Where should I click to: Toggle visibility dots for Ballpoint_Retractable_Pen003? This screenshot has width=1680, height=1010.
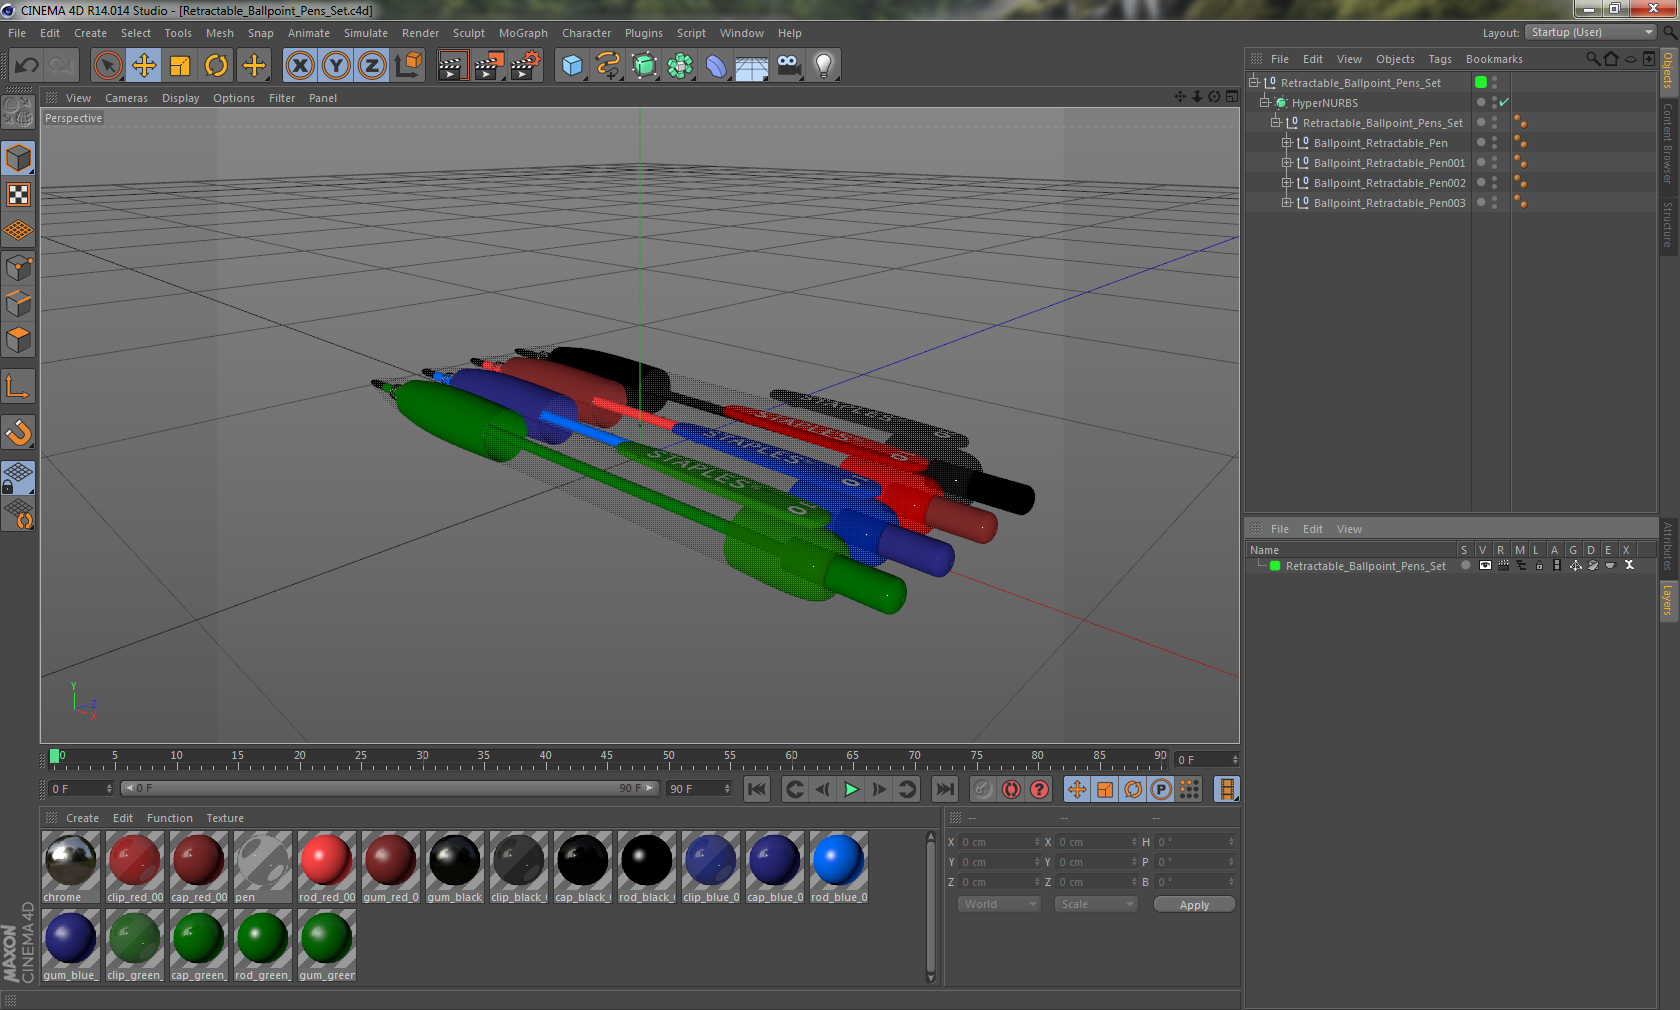[1495, 203]
